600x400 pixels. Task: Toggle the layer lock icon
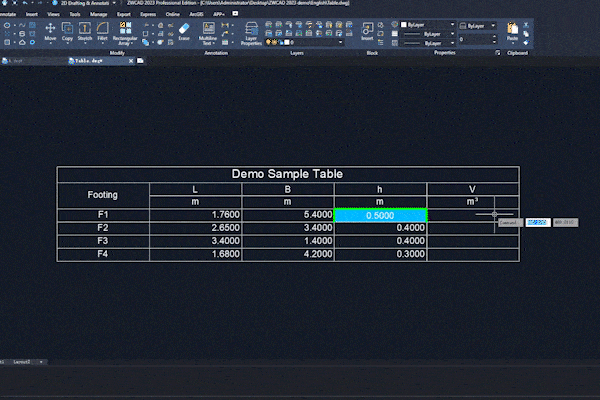pyautogui.click(x=280, y=42)
